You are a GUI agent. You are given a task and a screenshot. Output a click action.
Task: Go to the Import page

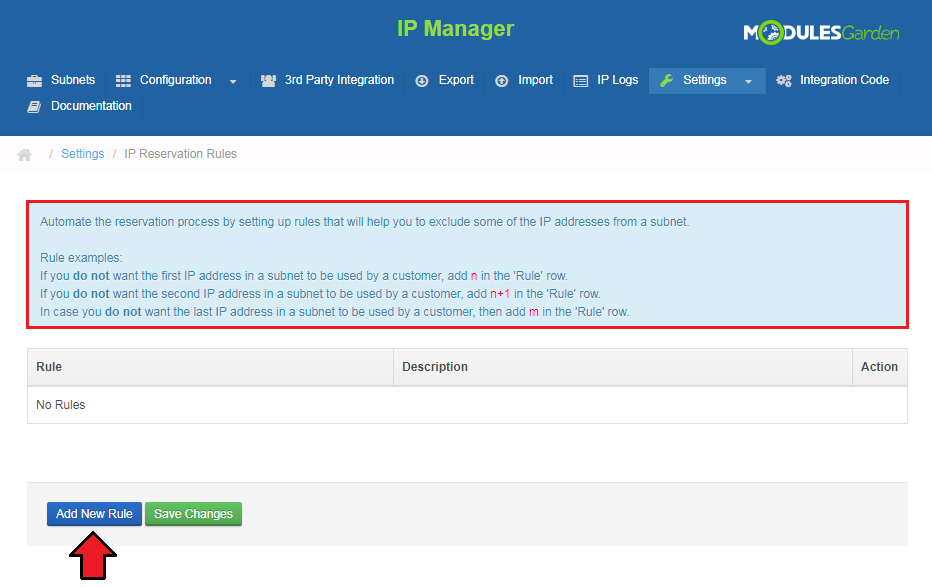[x=536, y=80]
